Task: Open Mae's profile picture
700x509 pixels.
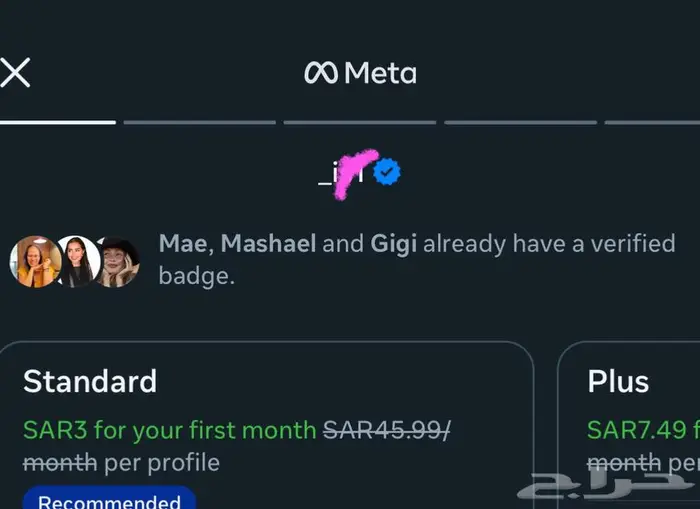Action: [x=34, y=261]
